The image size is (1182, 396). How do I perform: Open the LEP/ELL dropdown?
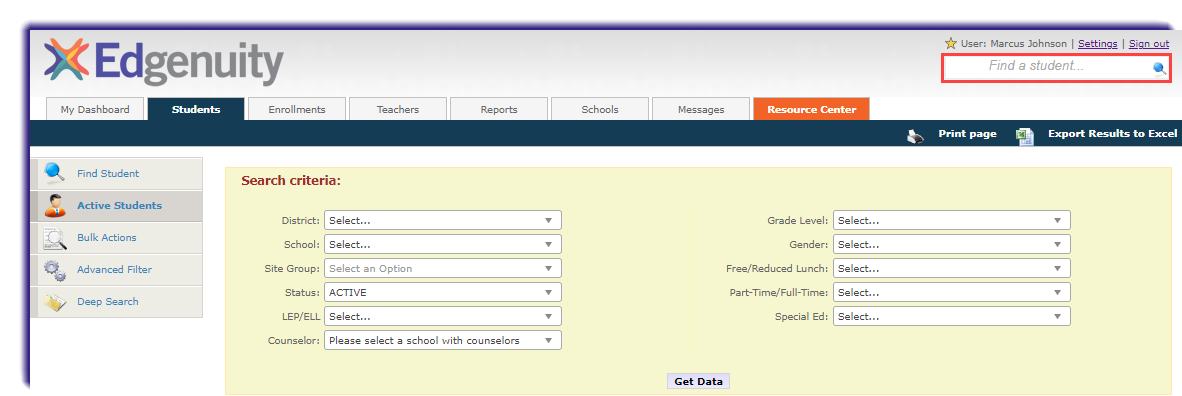click(442, 316)
